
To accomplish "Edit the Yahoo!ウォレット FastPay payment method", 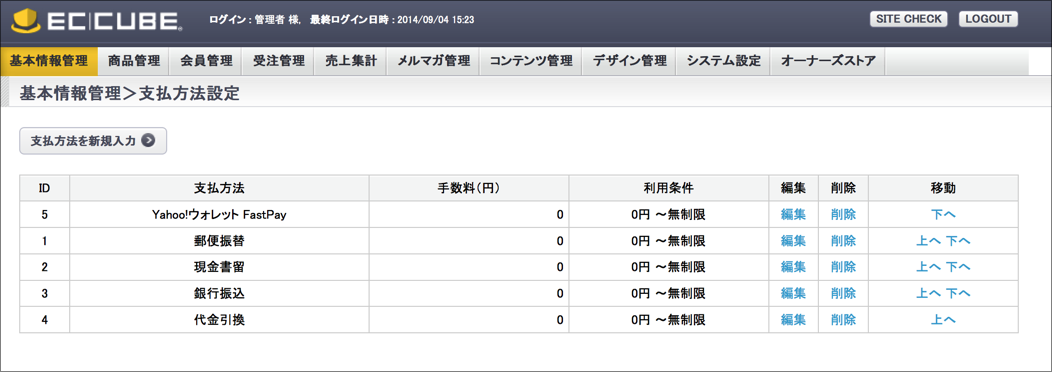I will click(x=793, y=214).
